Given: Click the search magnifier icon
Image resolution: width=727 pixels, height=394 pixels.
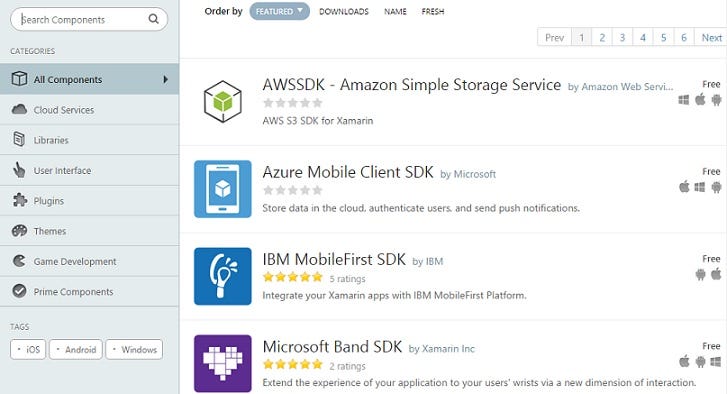Looking at the screenshot, I should click(x=153, y=19).
